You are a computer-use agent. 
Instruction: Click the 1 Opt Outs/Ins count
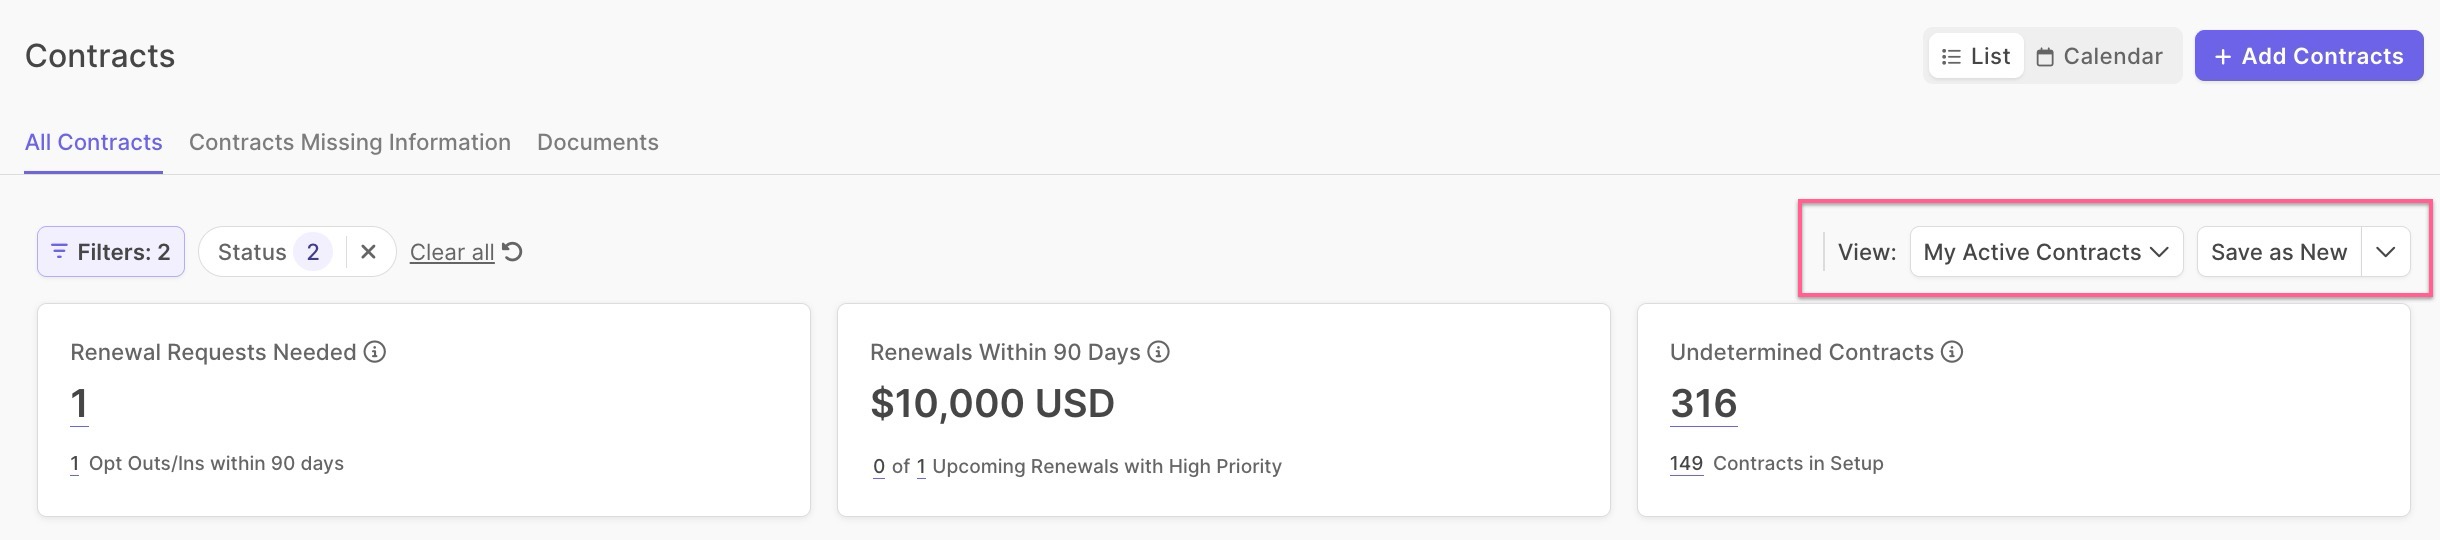tap(75, 464)
